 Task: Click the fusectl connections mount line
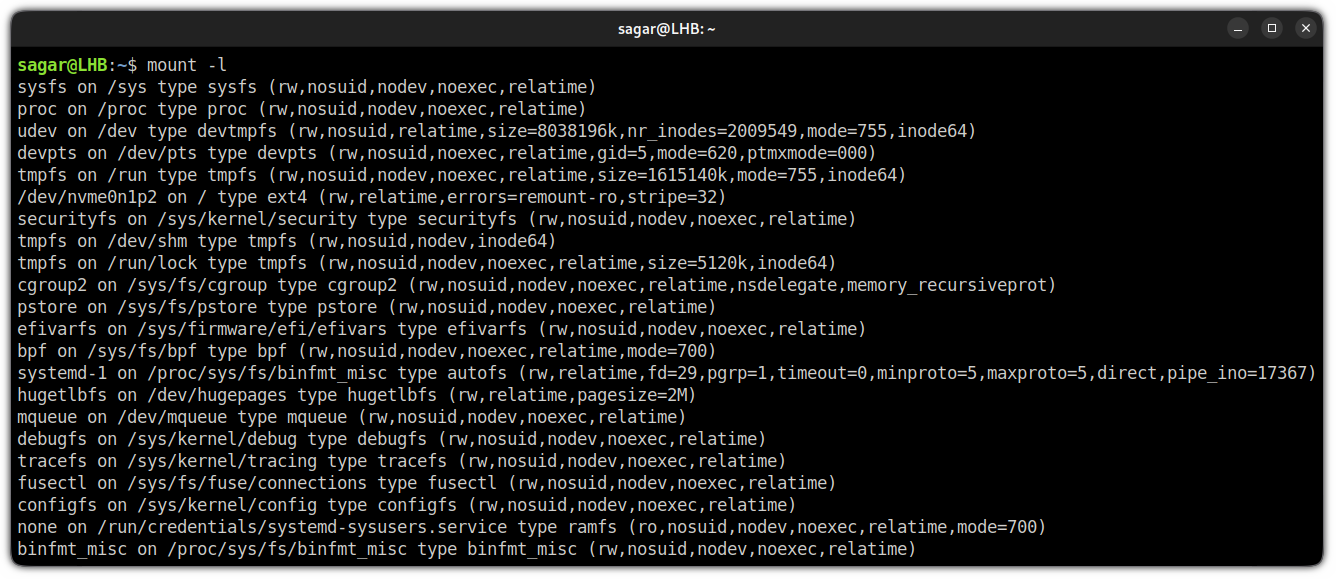(x=427, y=483)
